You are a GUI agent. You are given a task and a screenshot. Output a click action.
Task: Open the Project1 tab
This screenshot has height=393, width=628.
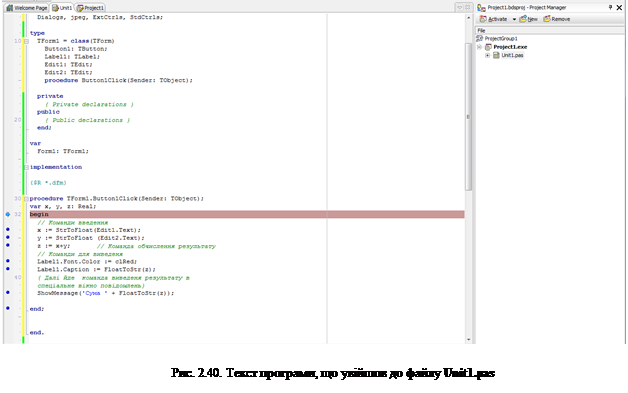pos(91,8)
